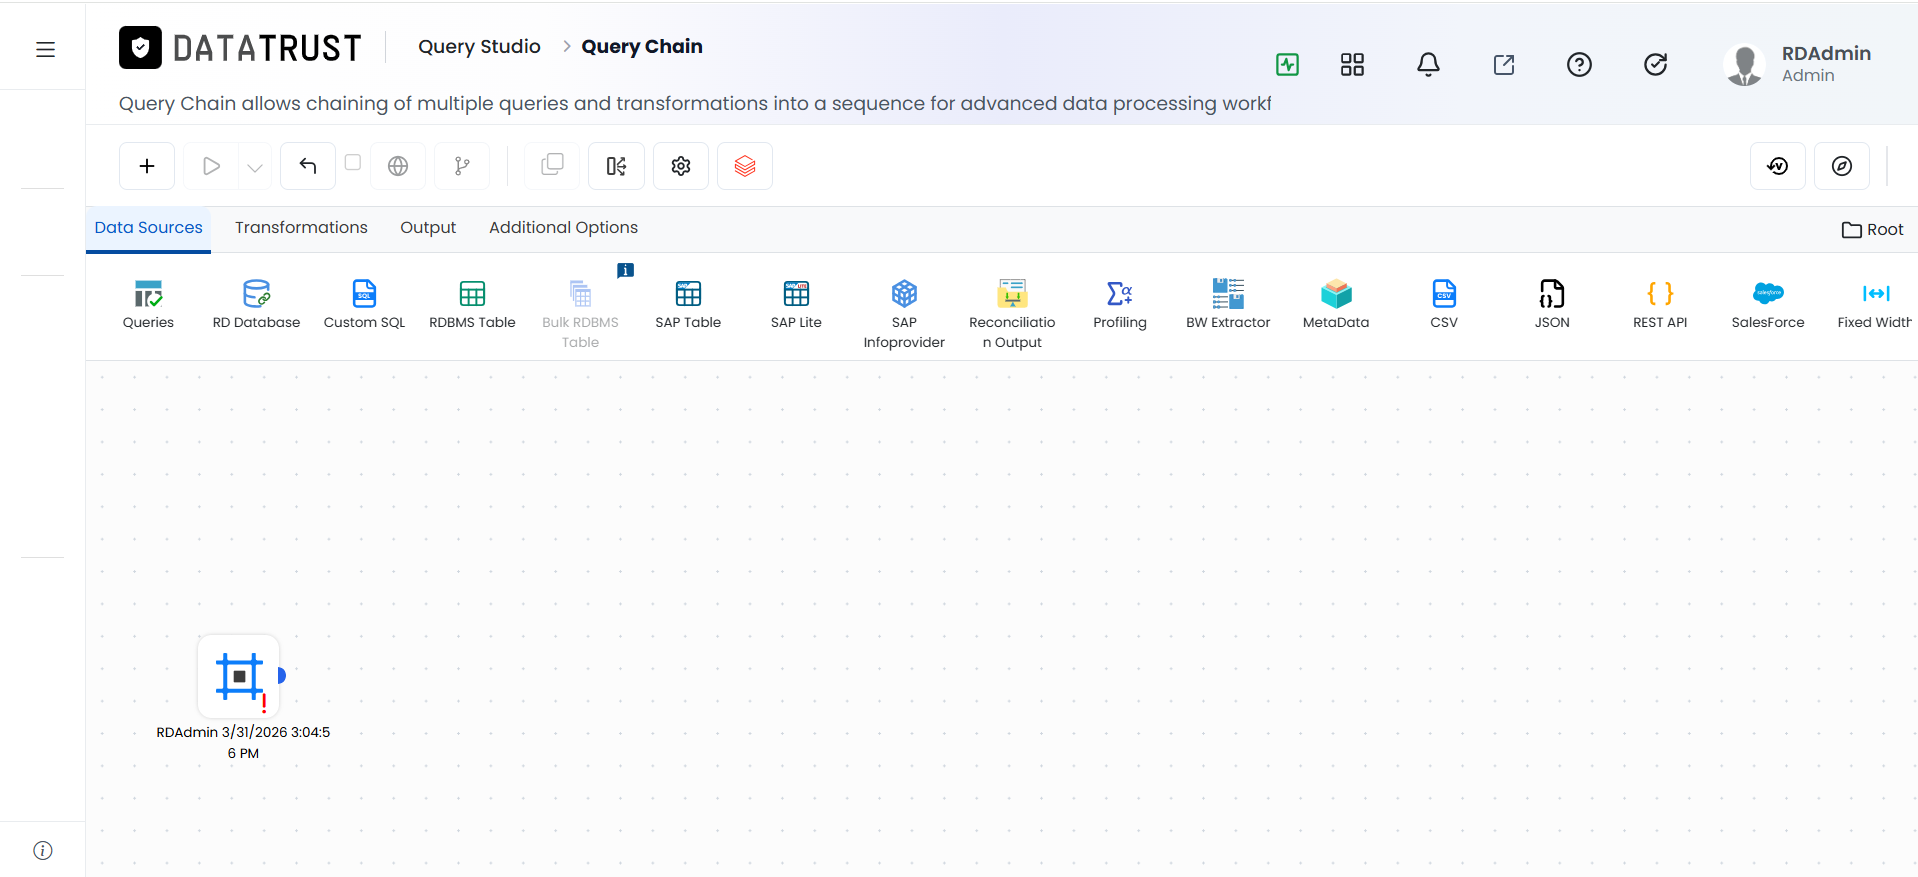Click the blue output connector of the node
1918x877 pixels.
(282, 676)
